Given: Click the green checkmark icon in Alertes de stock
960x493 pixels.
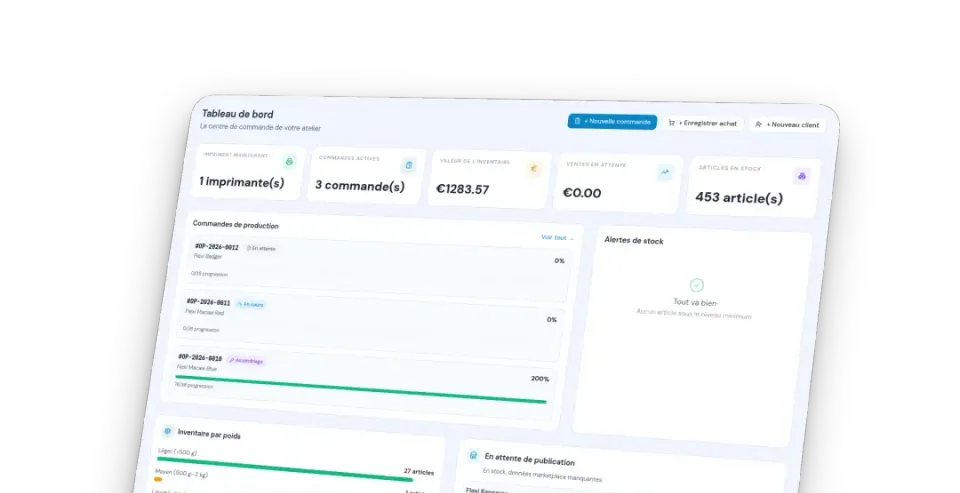Looking at the screenshot, I should (x=697, y=285).
